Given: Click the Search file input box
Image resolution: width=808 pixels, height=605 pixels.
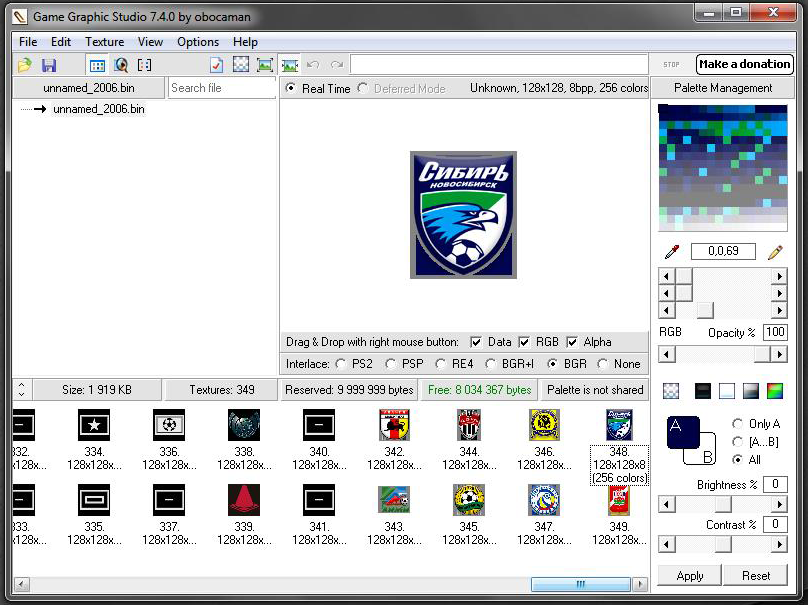Looking at the screenshot, I should point(222,88).
